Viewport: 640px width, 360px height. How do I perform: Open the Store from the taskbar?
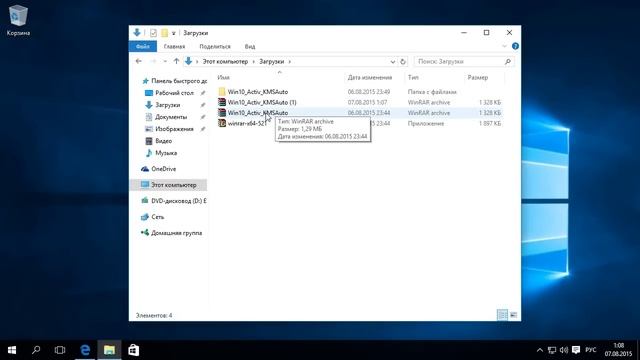pos(133,350)
